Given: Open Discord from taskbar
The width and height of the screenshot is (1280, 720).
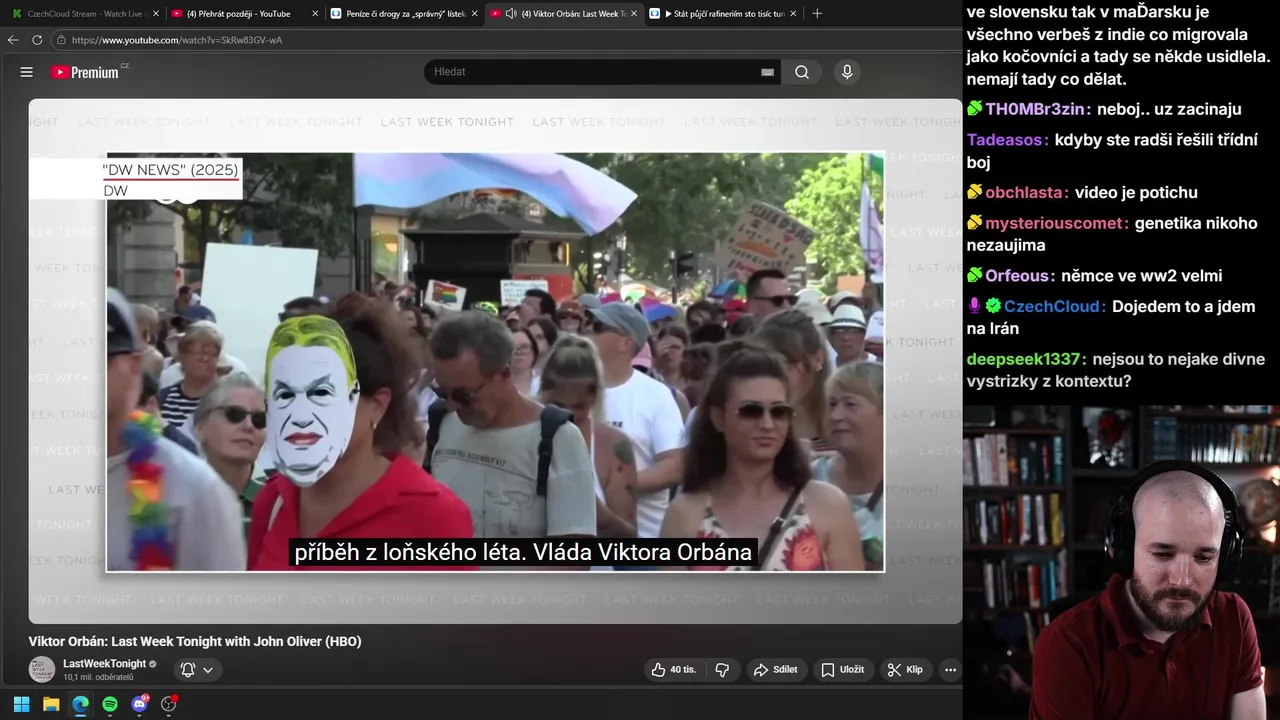Looking at the screenshot, I should pos(139,704).
